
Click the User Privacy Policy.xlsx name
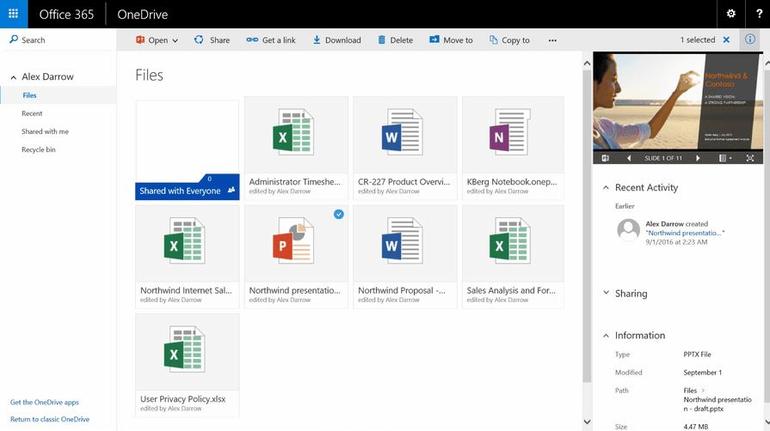pos(183,399)
